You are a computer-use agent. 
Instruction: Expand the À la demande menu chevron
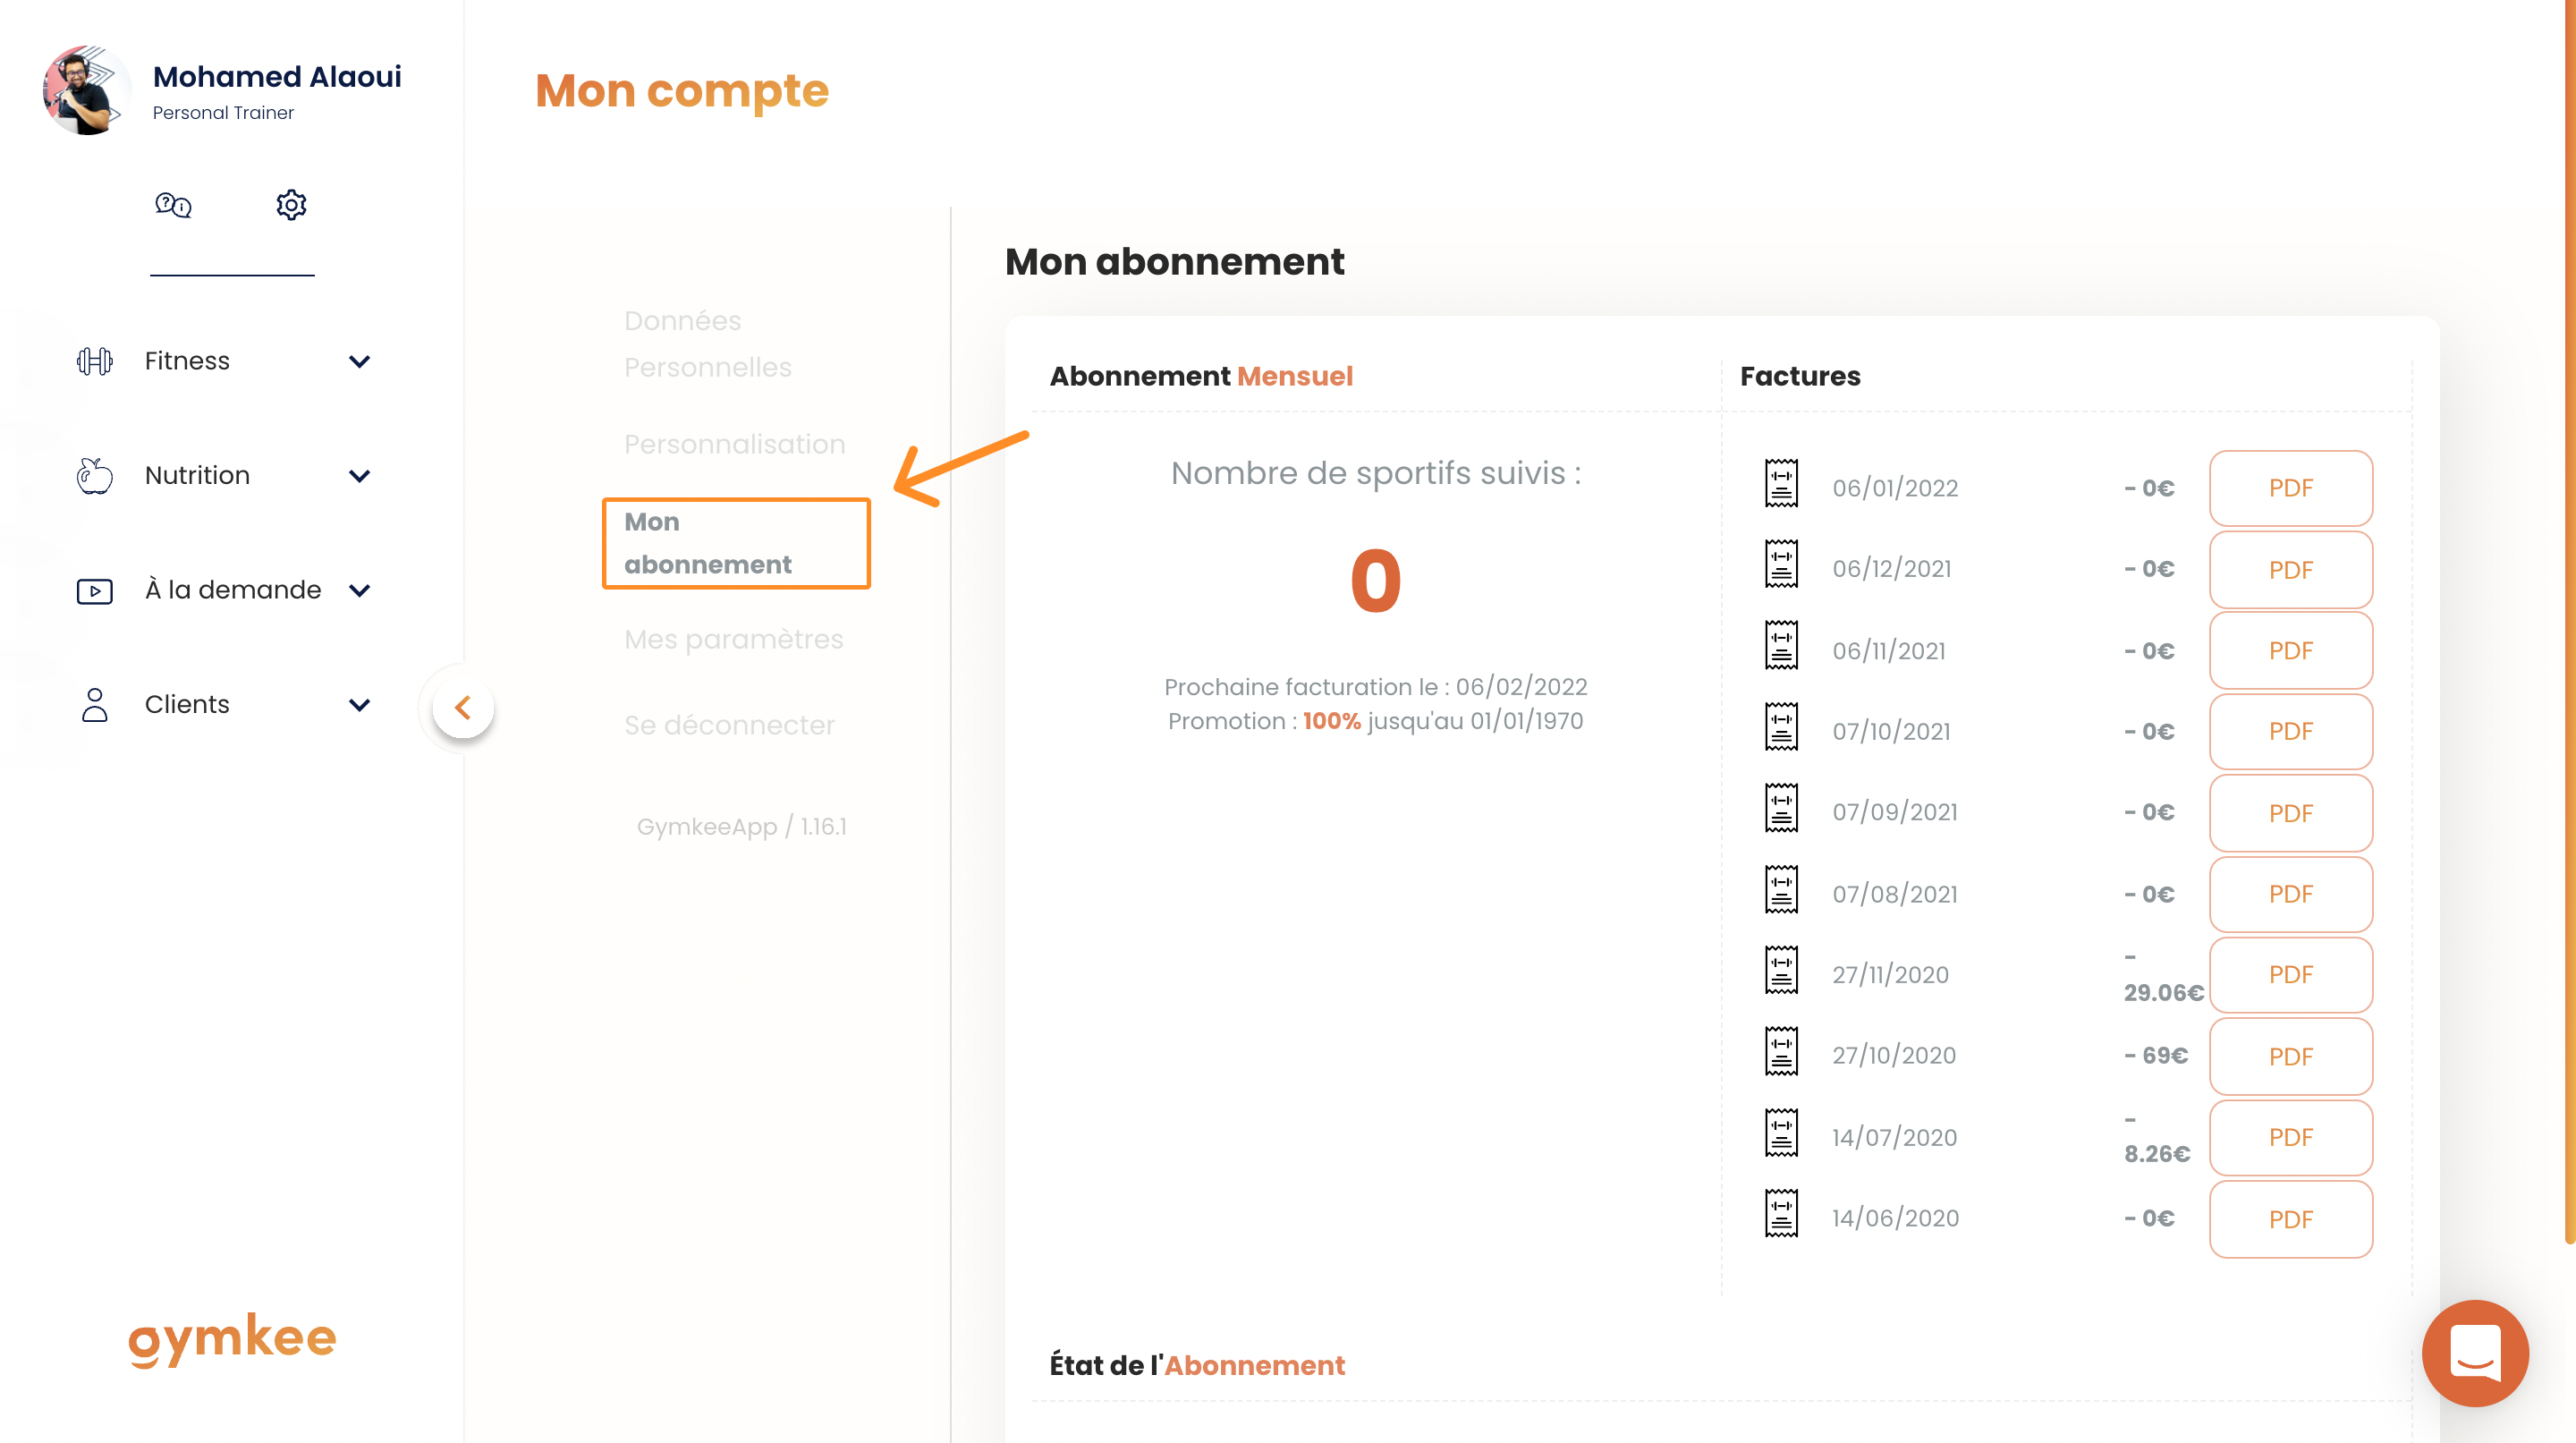click(360, 591)
